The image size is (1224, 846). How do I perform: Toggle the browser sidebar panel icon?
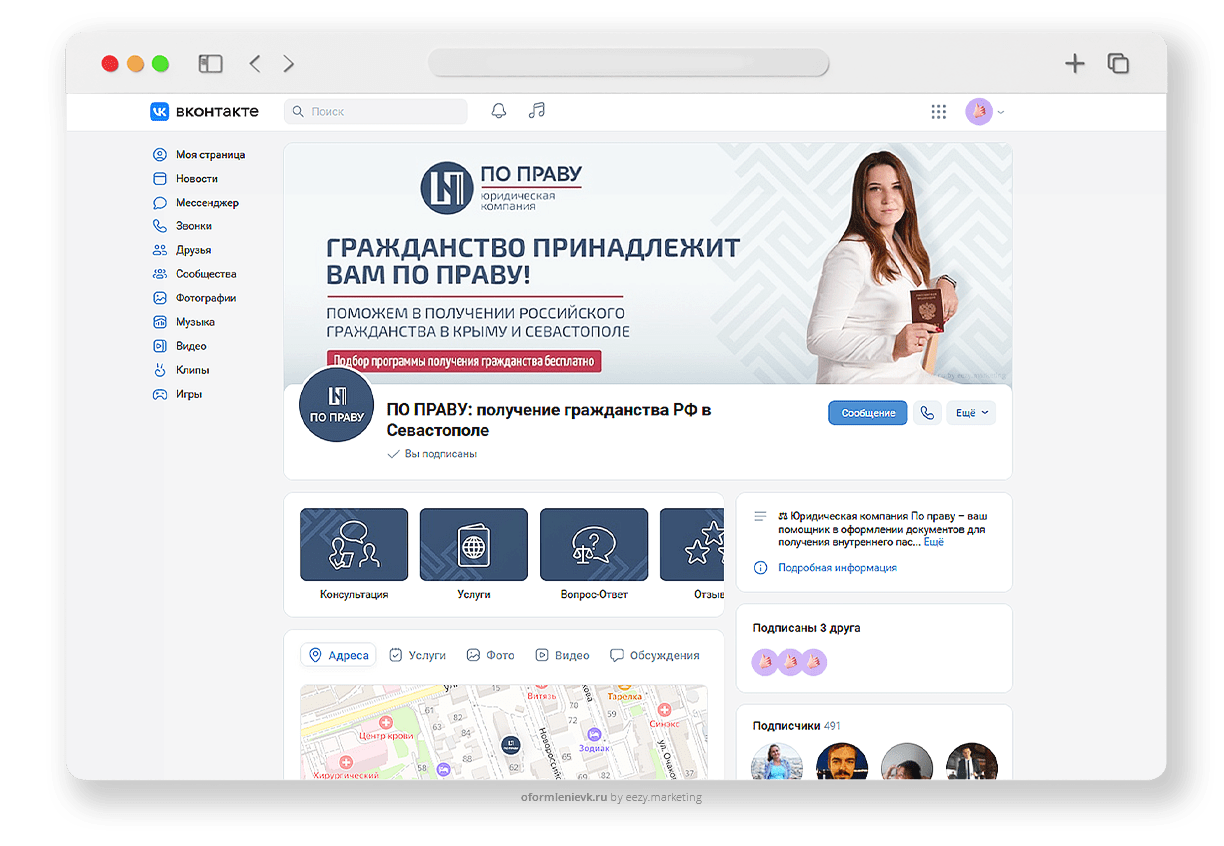210,64
